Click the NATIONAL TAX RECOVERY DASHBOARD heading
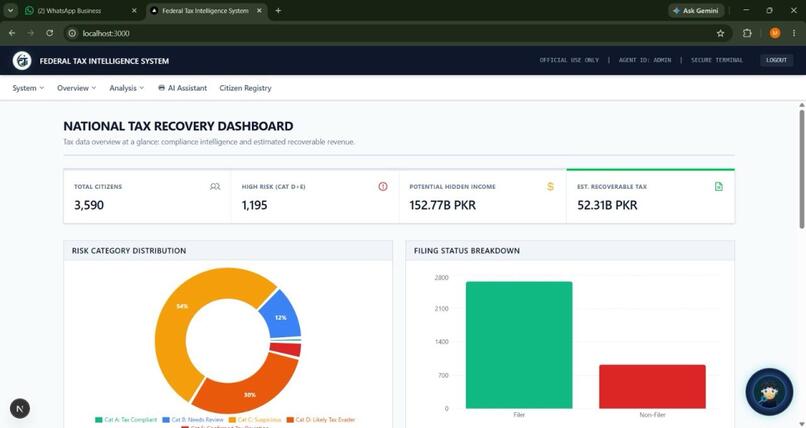Image resolution: width=806 pixels, height=428 pixels. (178, 126)
